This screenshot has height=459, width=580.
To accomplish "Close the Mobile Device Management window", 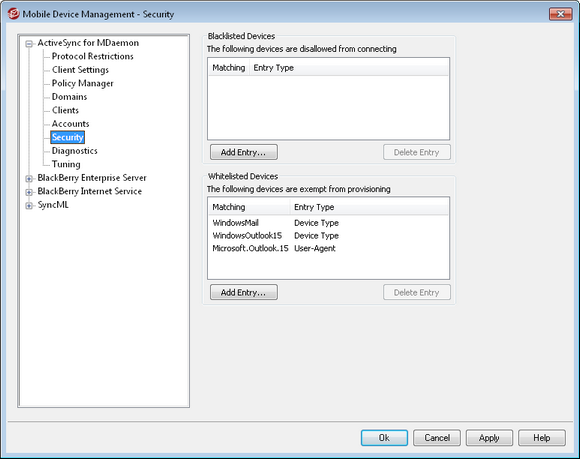I will 560,14.
